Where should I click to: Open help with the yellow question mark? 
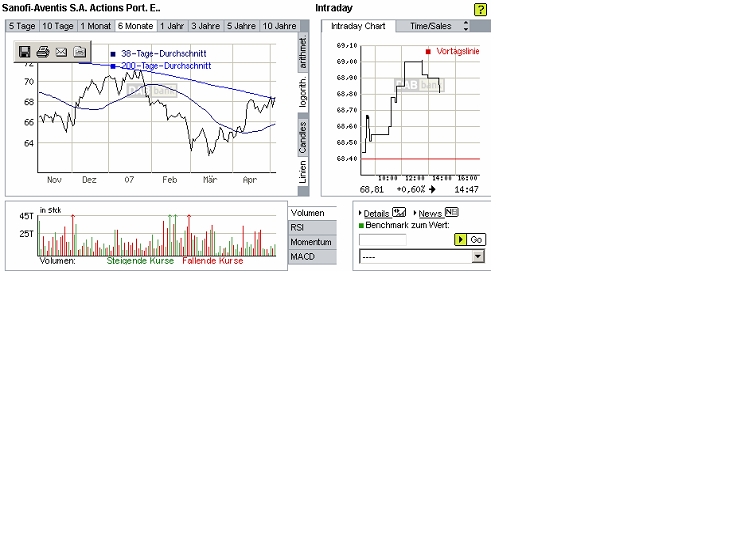click(x=480, y=9)
